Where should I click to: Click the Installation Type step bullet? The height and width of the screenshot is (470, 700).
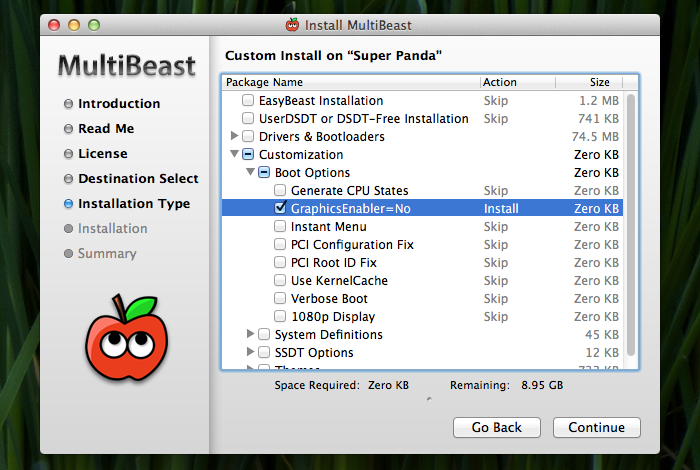(x=68, y=204)
